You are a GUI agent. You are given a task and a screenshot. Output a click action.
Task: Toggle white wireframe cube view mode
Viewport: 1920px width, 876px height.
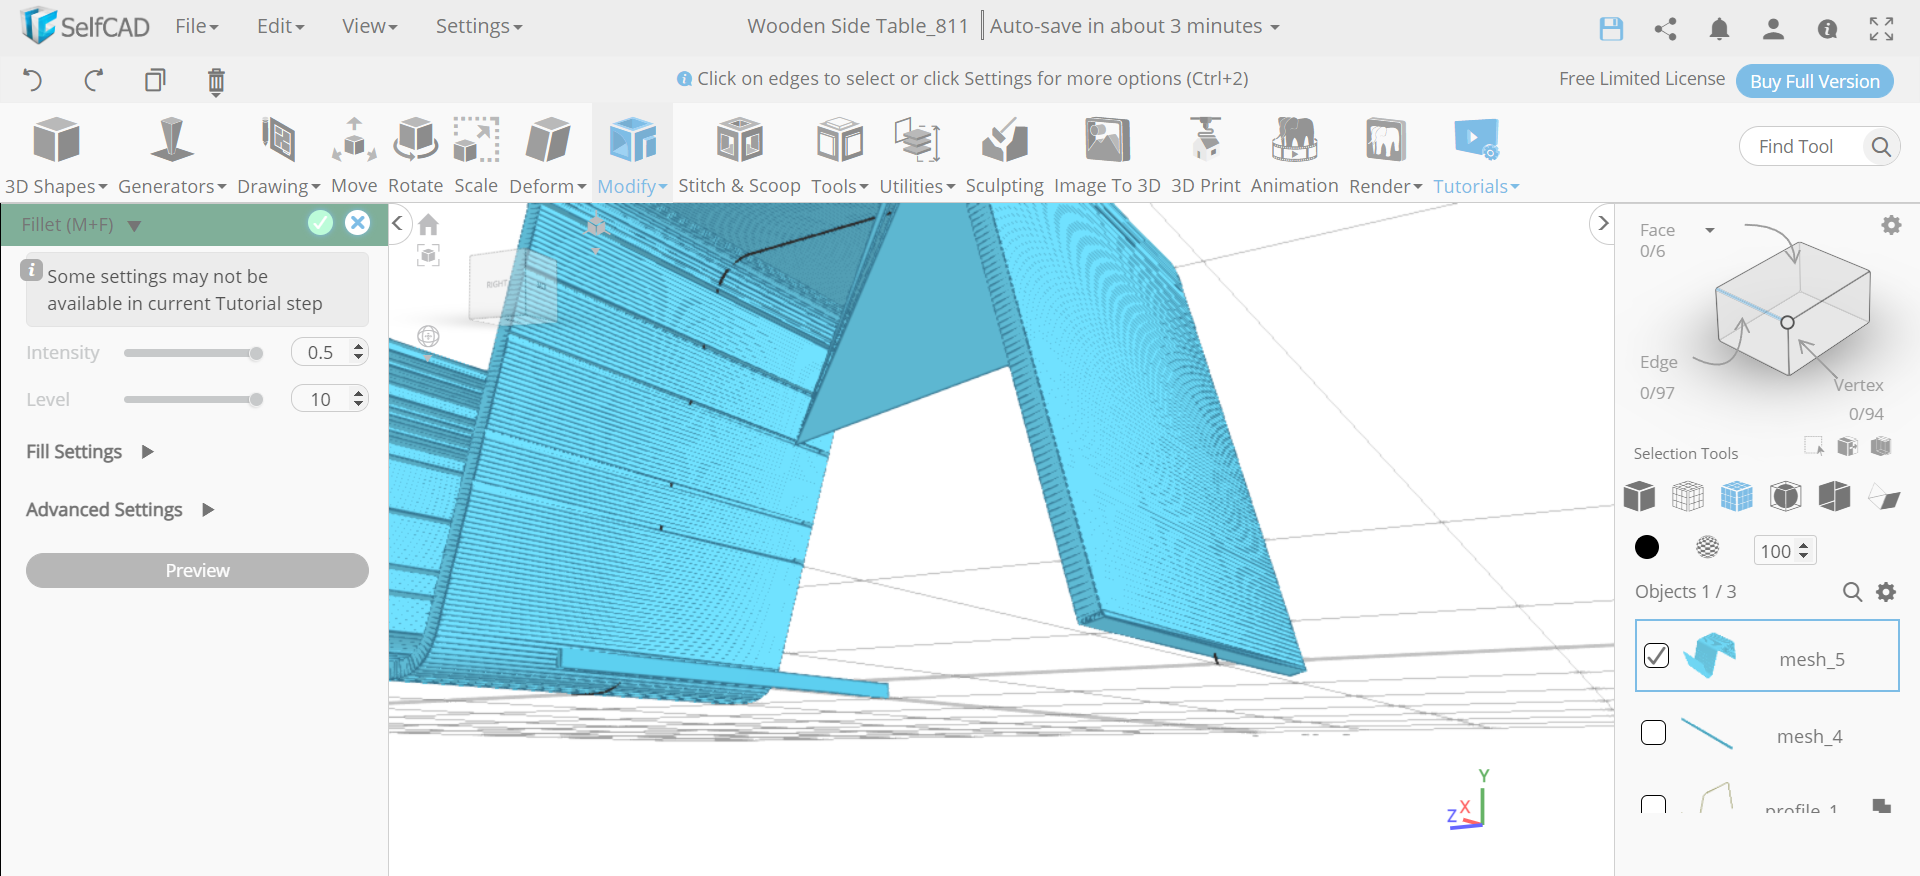1688,496
